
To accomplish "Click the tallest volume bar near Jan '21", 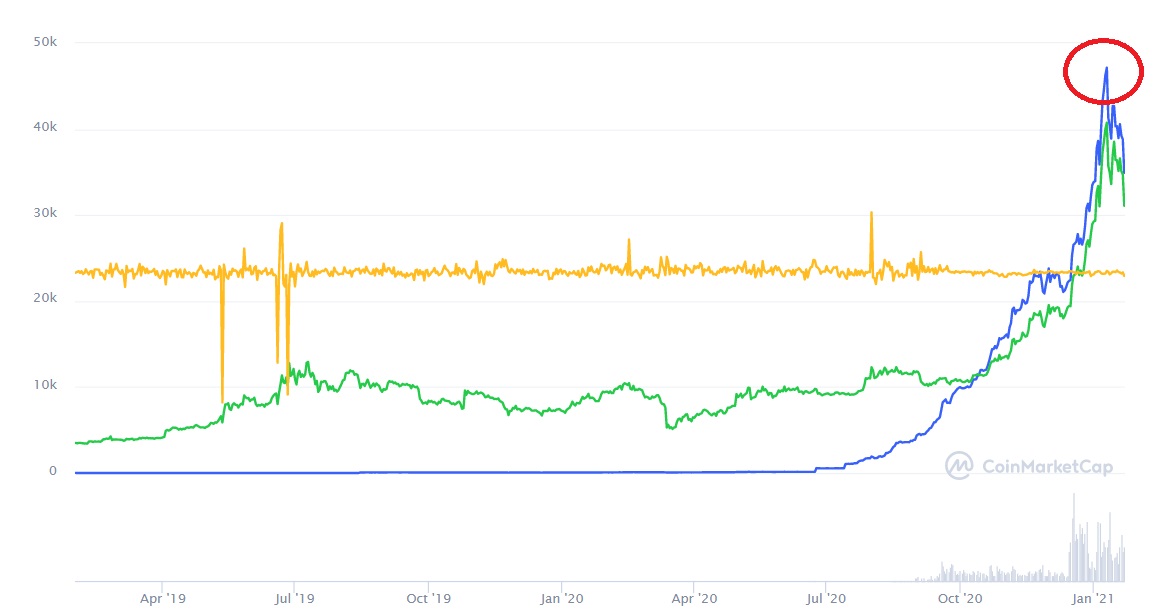I will [1074, 538].
